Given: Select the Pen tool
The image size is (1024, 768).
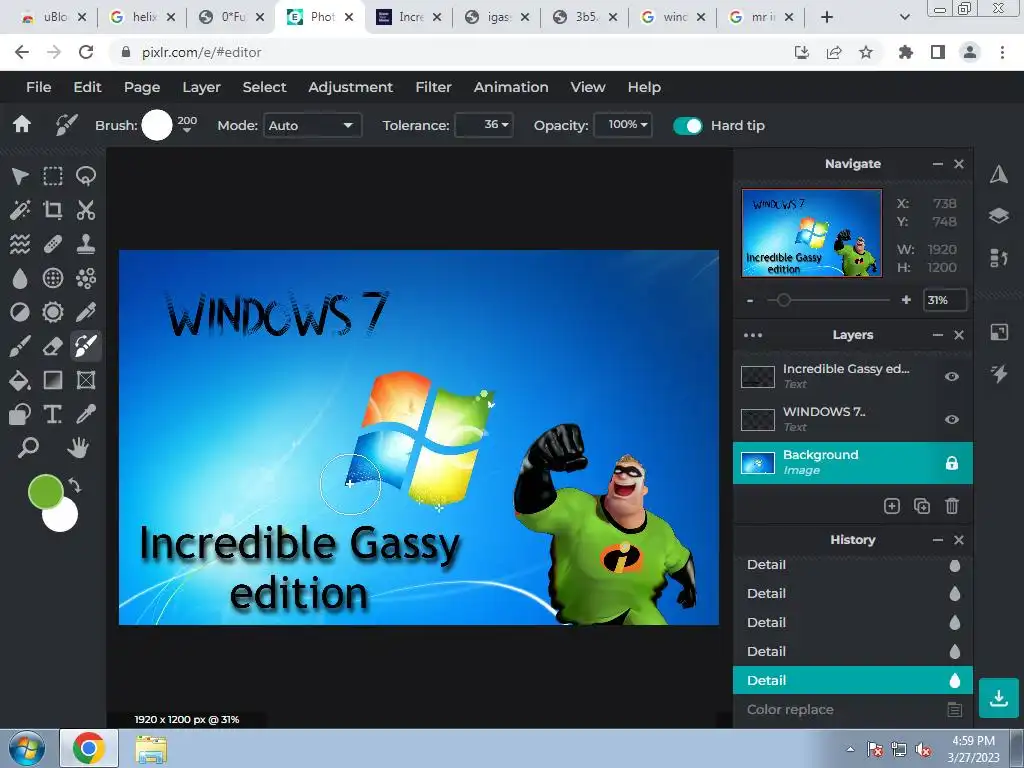Looking at the screenshot, I should coord(86,312).
